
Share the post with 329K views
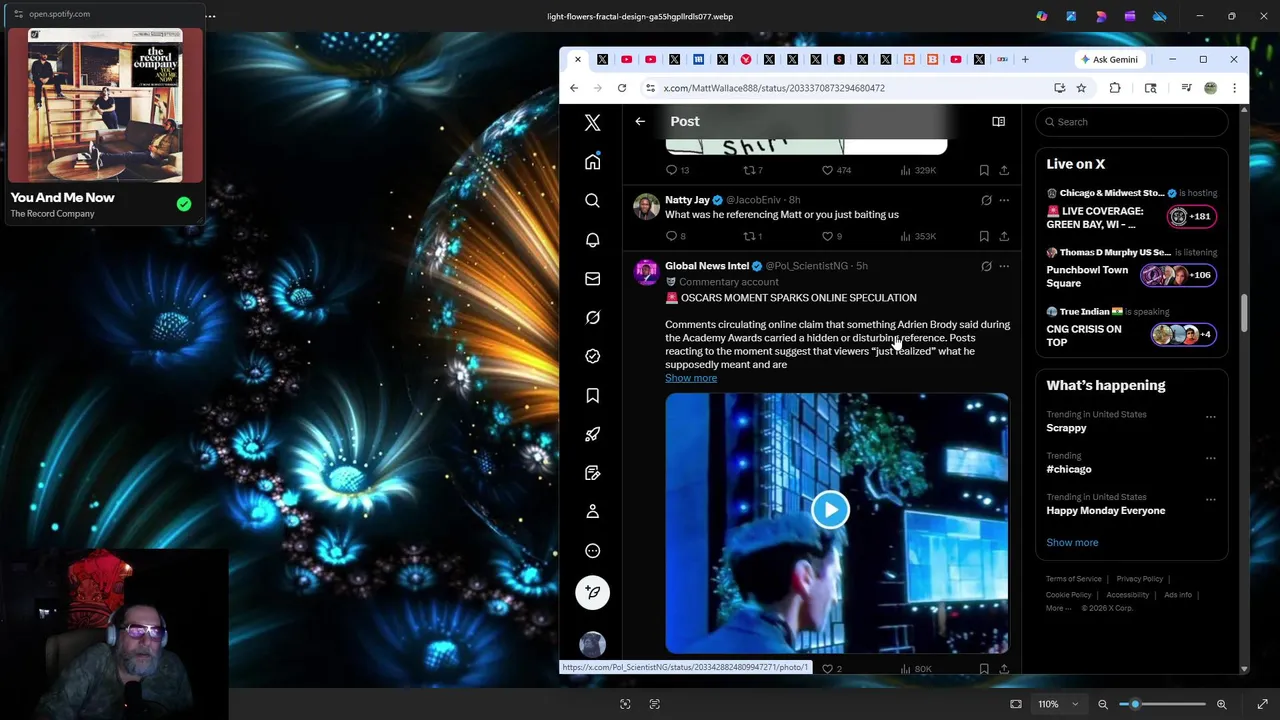[1004, 170]
